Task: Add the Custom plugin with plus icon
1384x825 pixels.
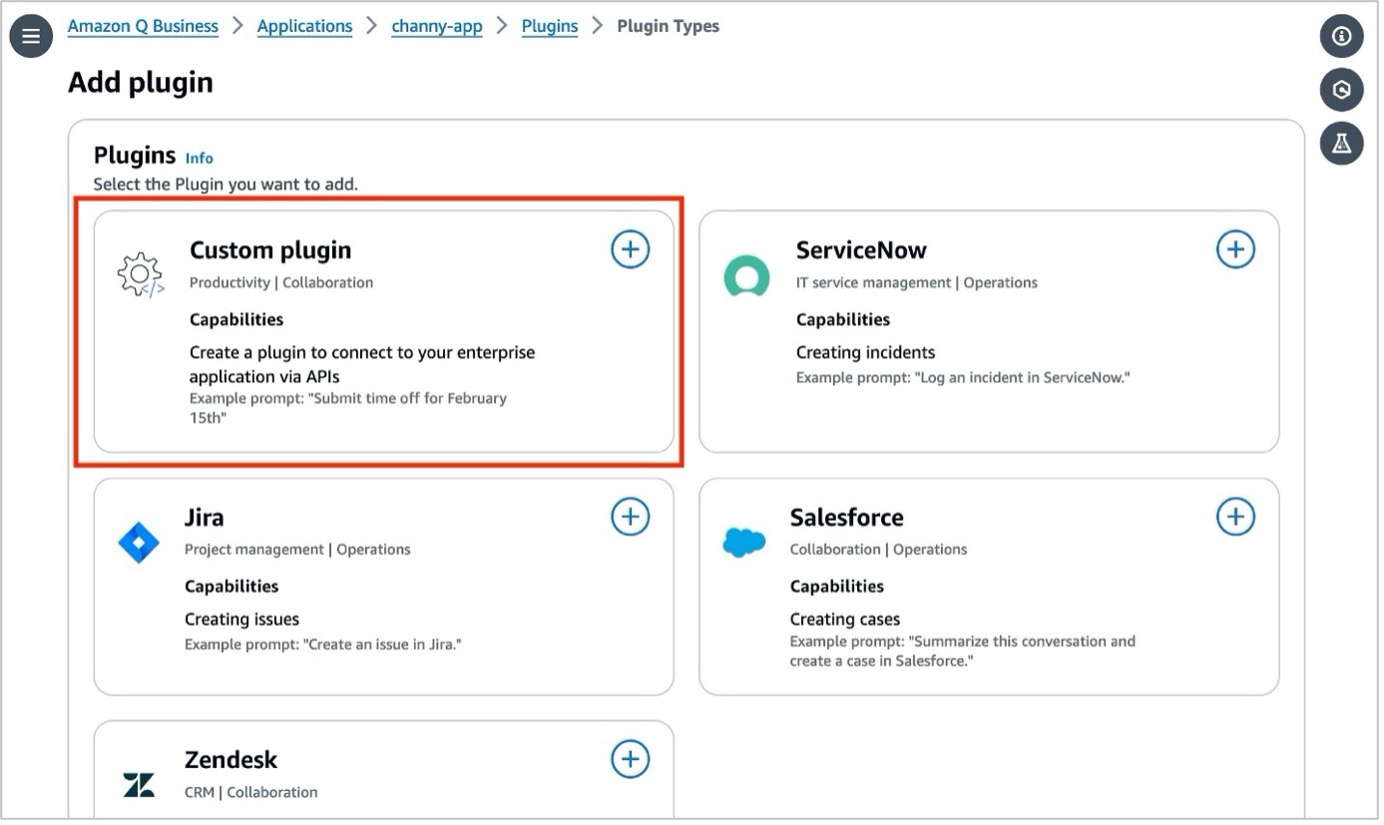Action: [x=630, y=249]
